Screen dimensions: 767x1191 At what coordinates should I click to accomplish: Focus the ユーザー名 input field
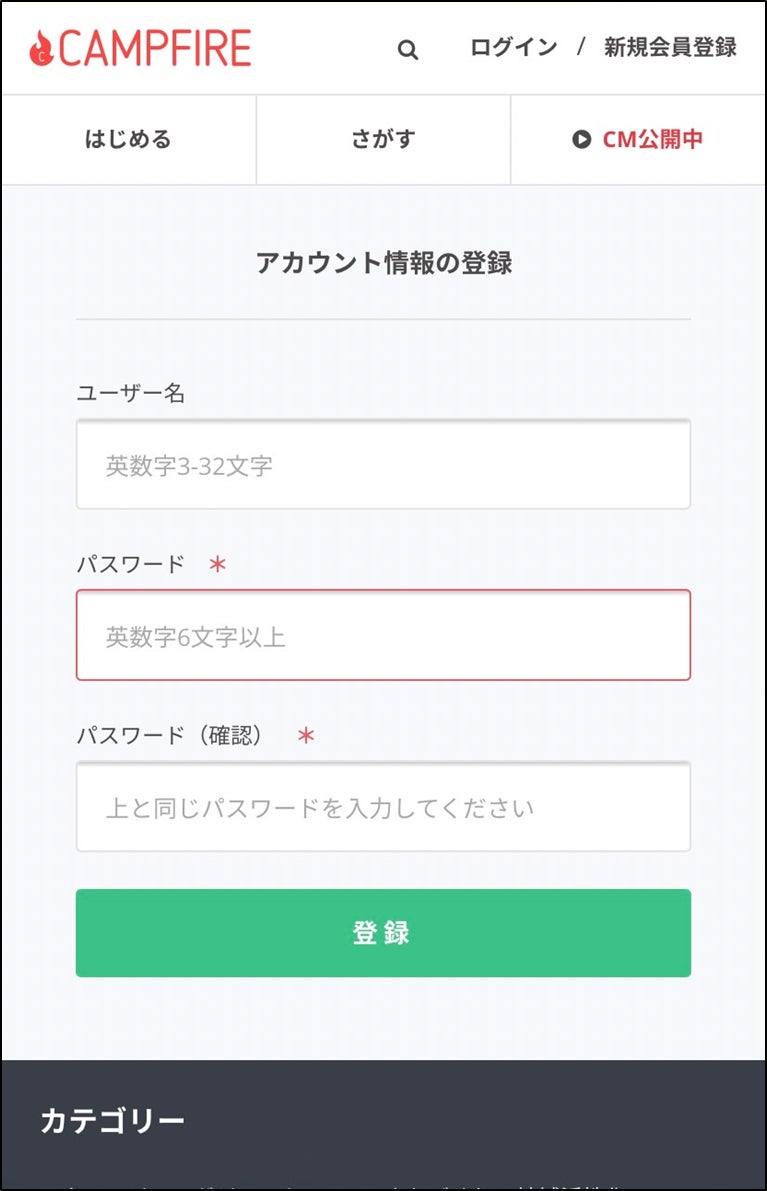click(x=383, y=464)
